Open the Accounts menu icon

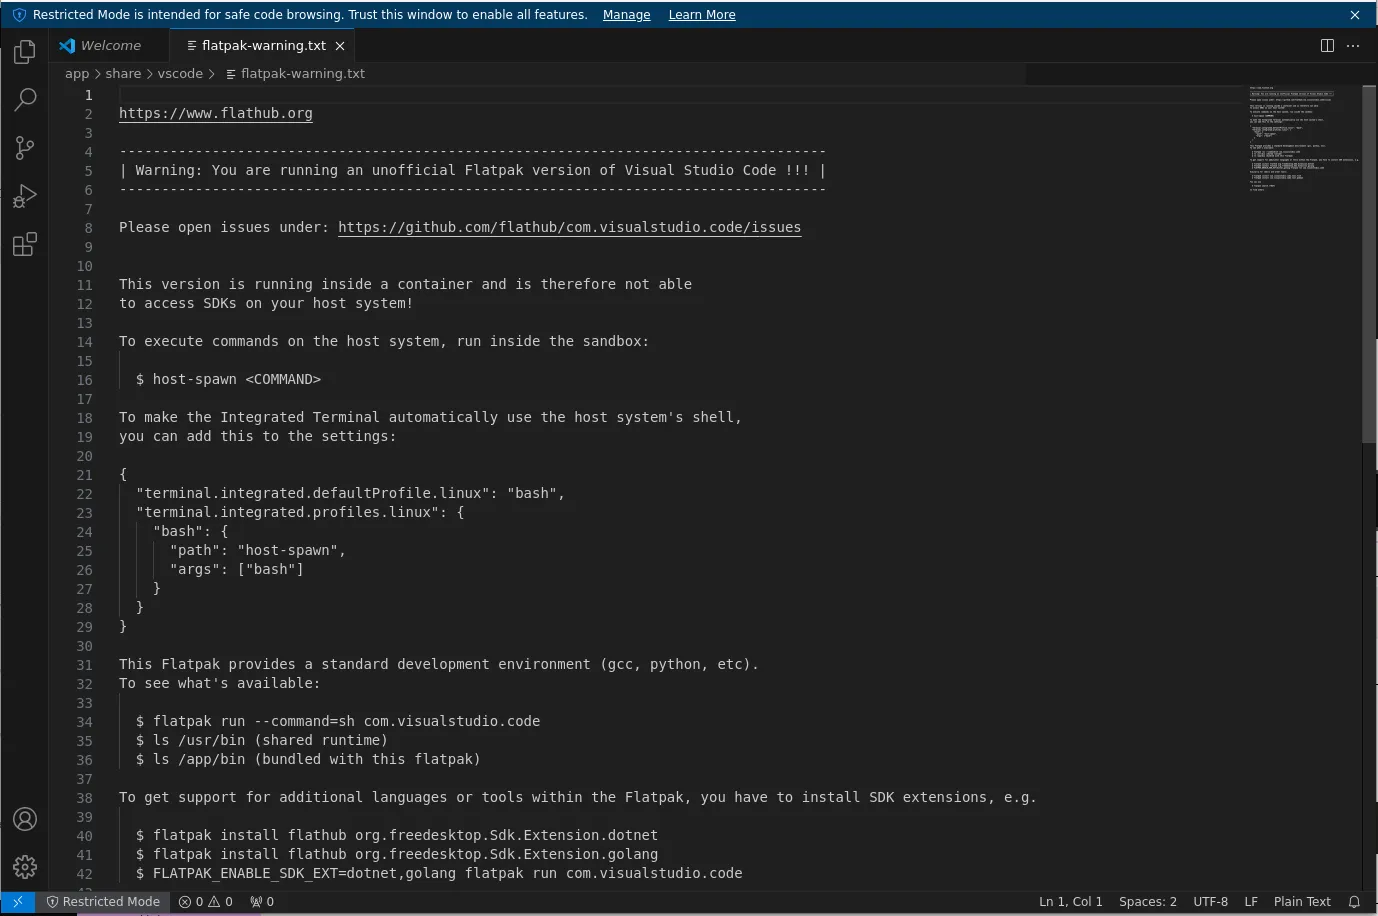(x=25, y=819)
